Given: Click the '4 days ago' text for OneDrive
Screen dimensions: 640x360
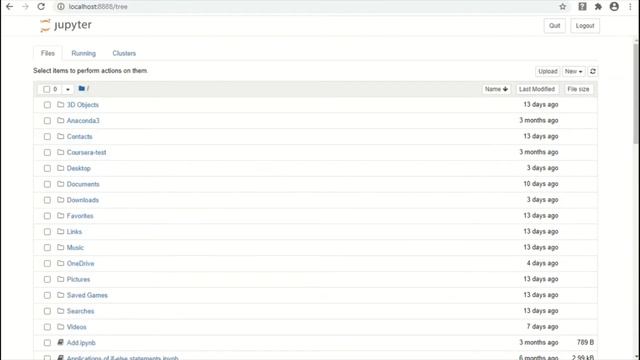Looking at the screenshot, I should (x=542, y=263).
